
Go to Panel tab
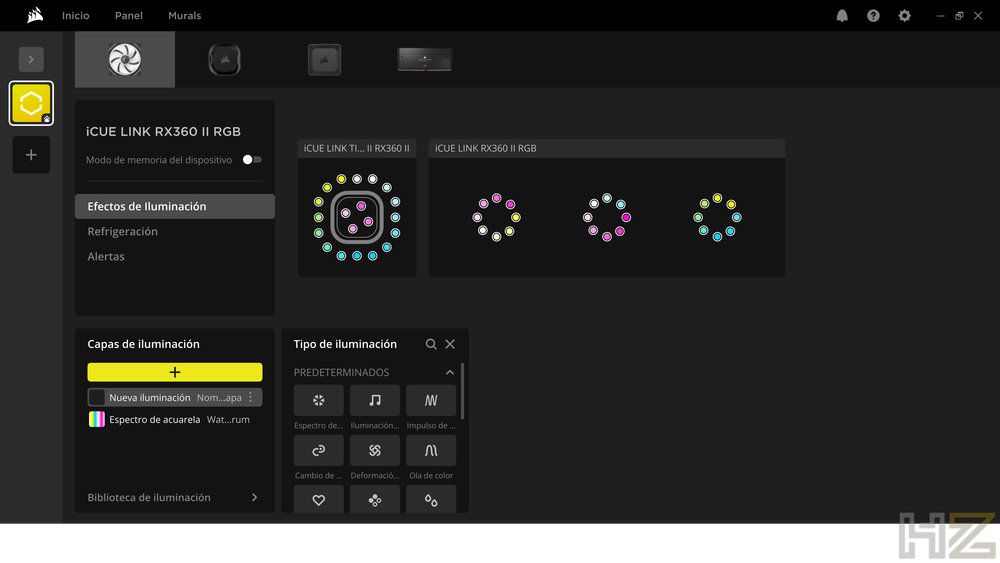coord(129,15)
